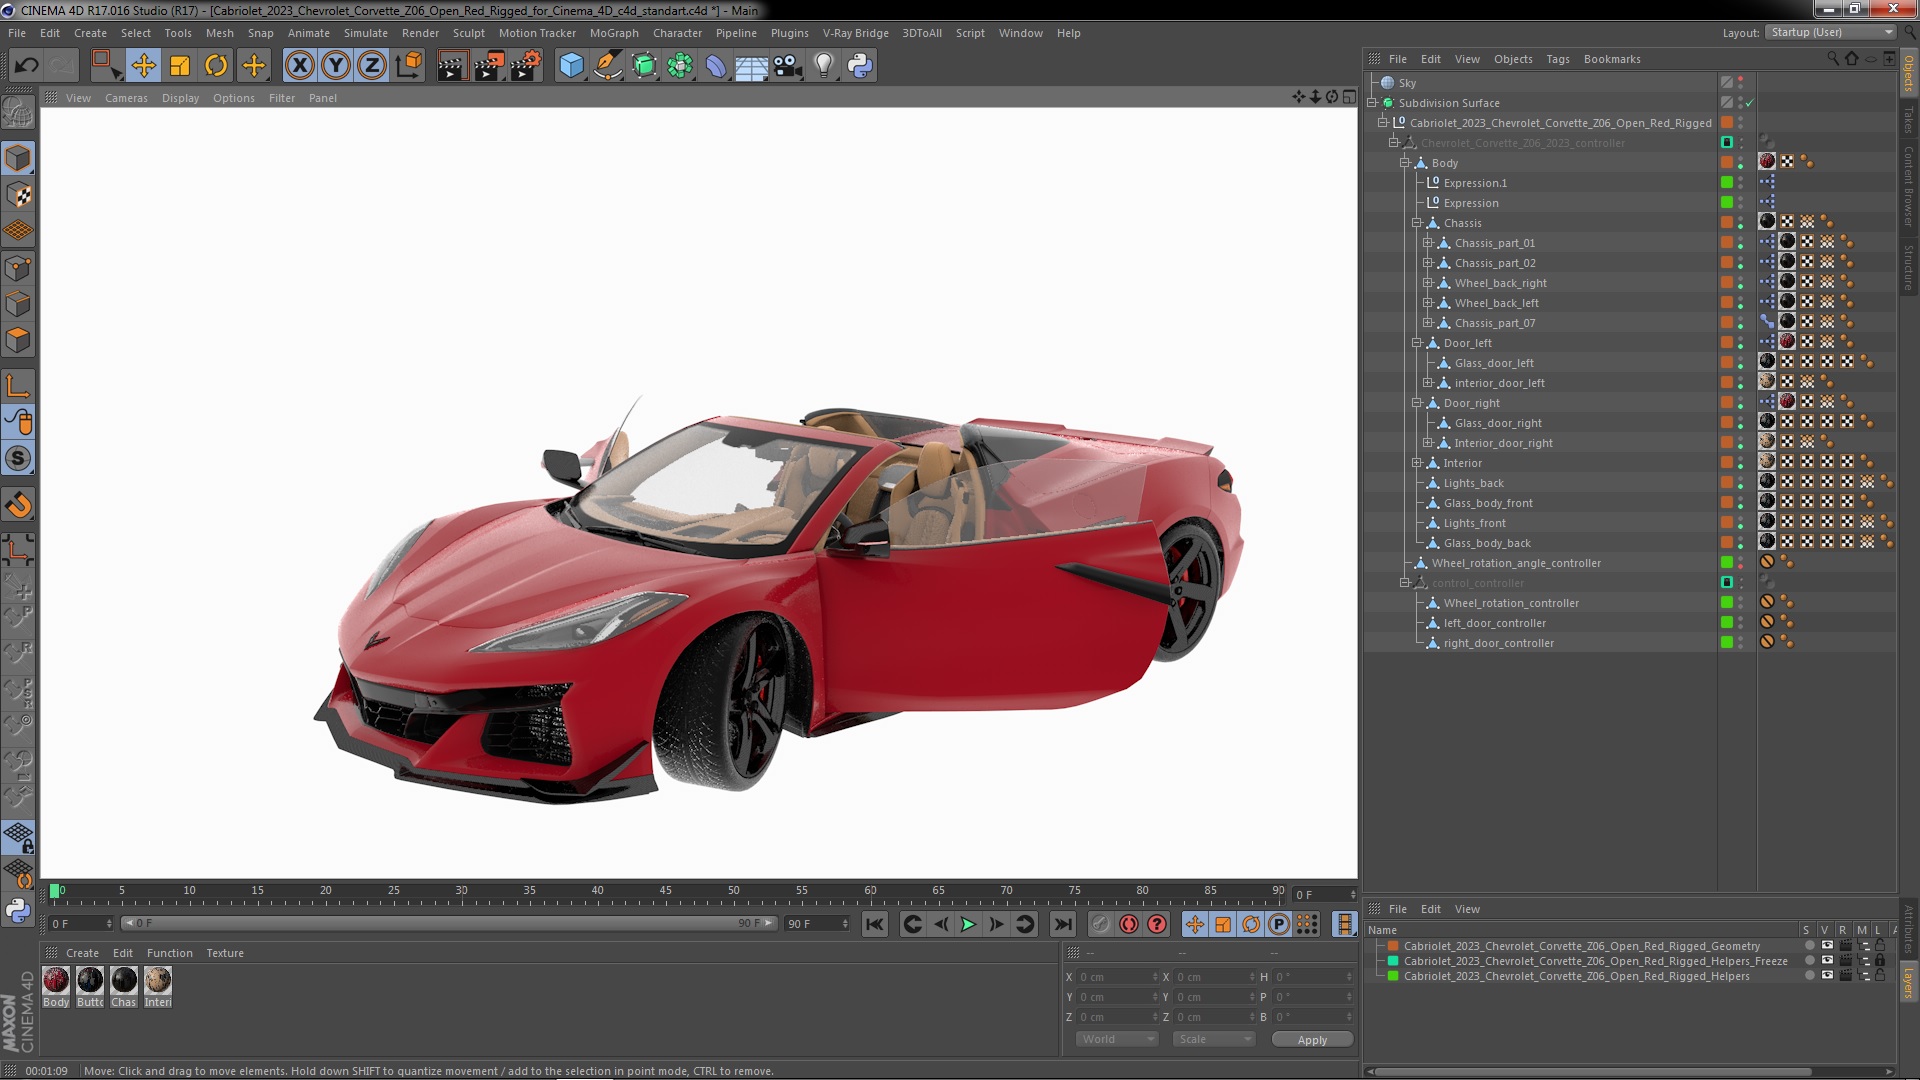Toggle visibility dots for Lights_front
This screenshot has width=1920, height=1080.
1741,523
